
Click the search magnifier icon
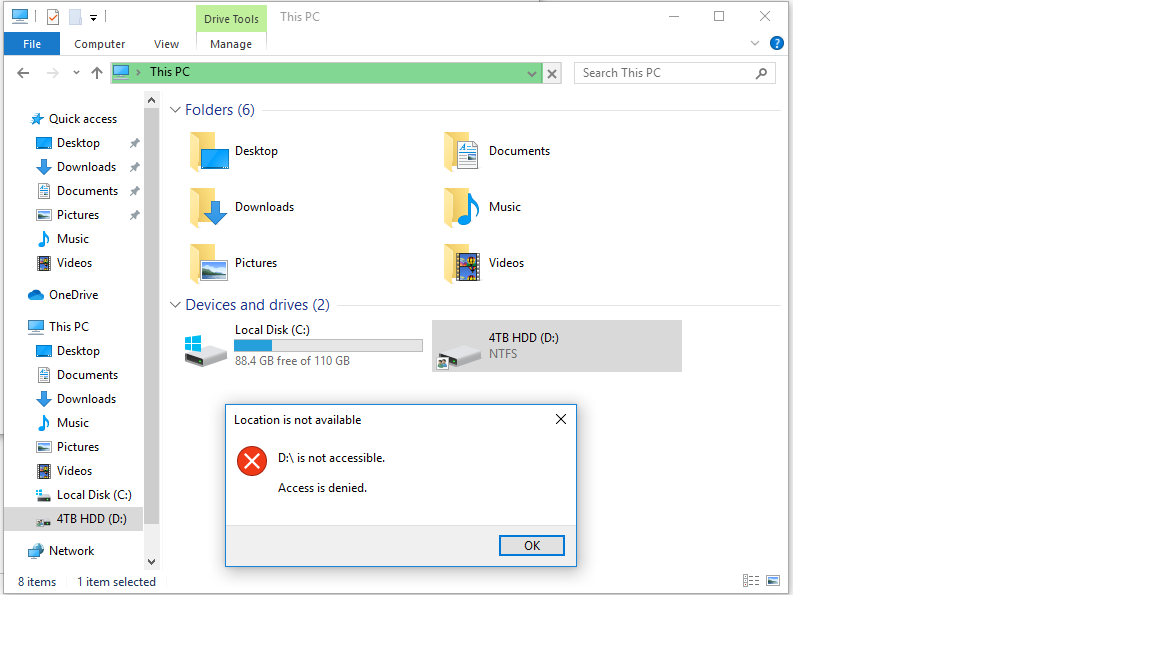761,73
